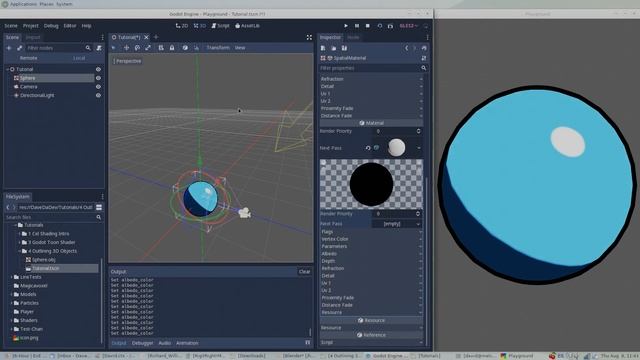Switch to the 2D workspace

[x=182, y=26]
